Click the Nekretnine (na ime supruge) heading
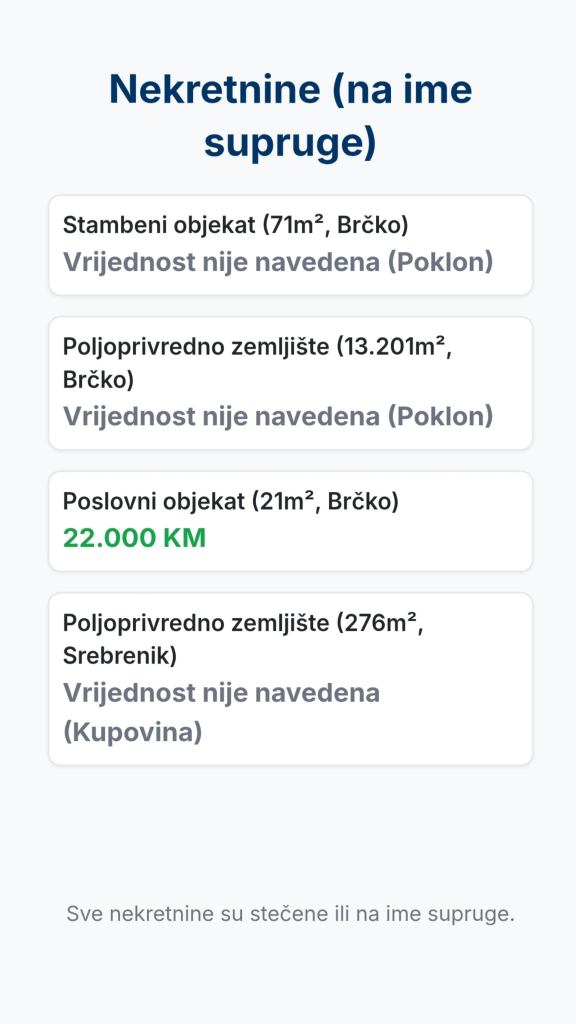This screenshot has height=1024, width=576. click(x=290, y=116)
